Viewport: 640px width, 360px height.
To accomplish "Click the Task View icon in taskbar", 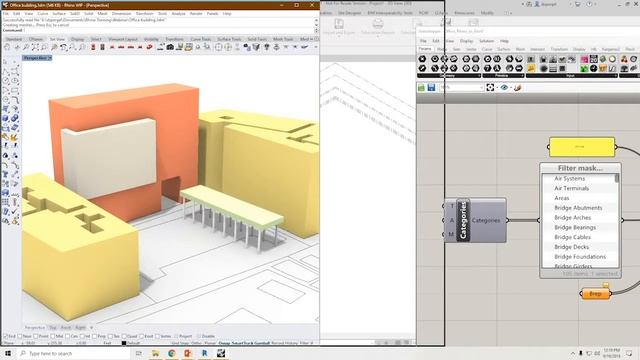I will point(138,353).
